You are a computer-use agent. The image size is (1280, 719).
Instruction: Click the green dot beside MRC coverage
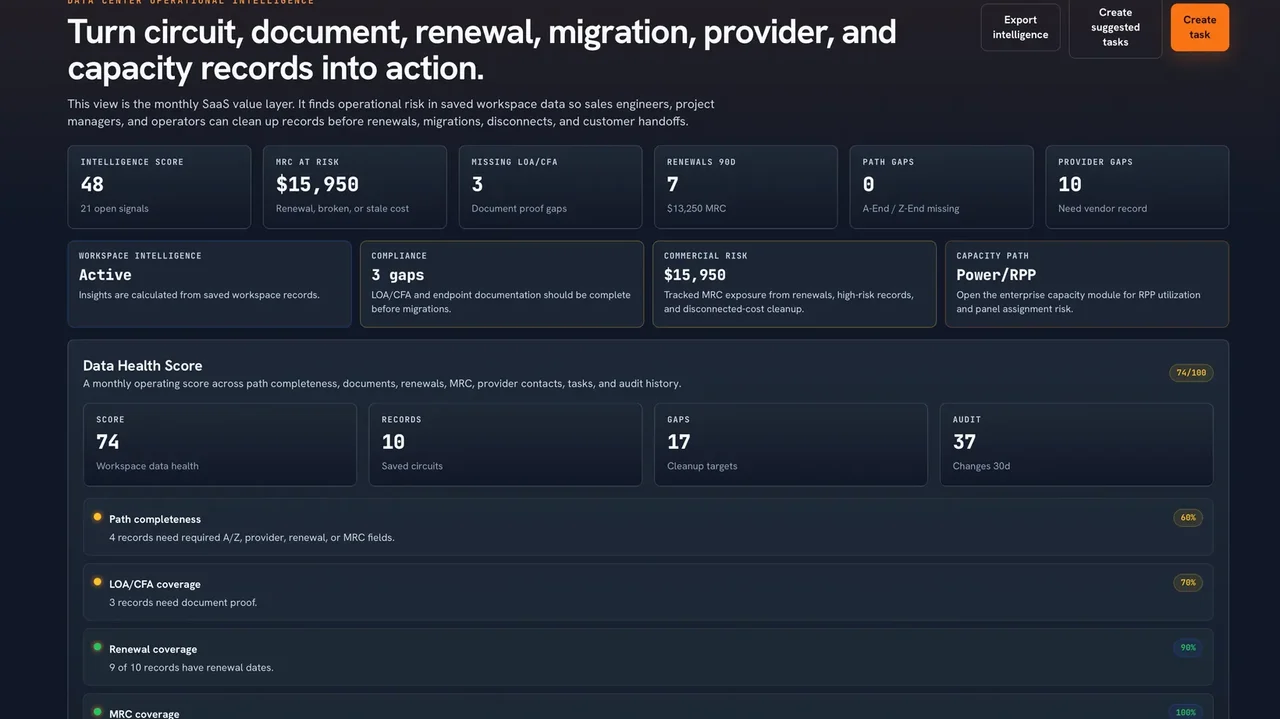point(97,712)
